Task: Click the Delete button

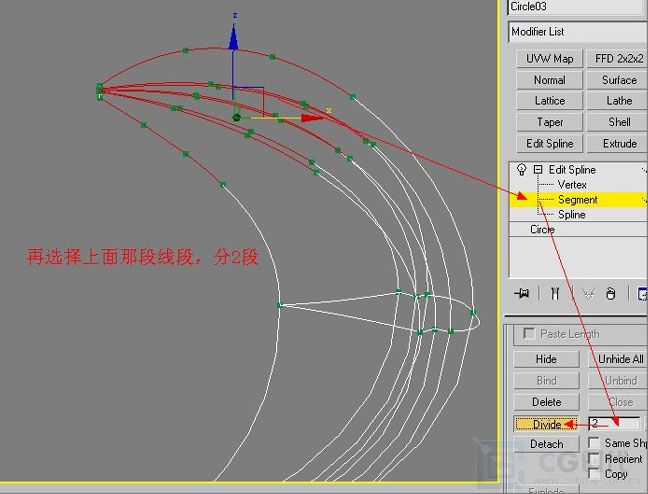Action: (546, 402)
